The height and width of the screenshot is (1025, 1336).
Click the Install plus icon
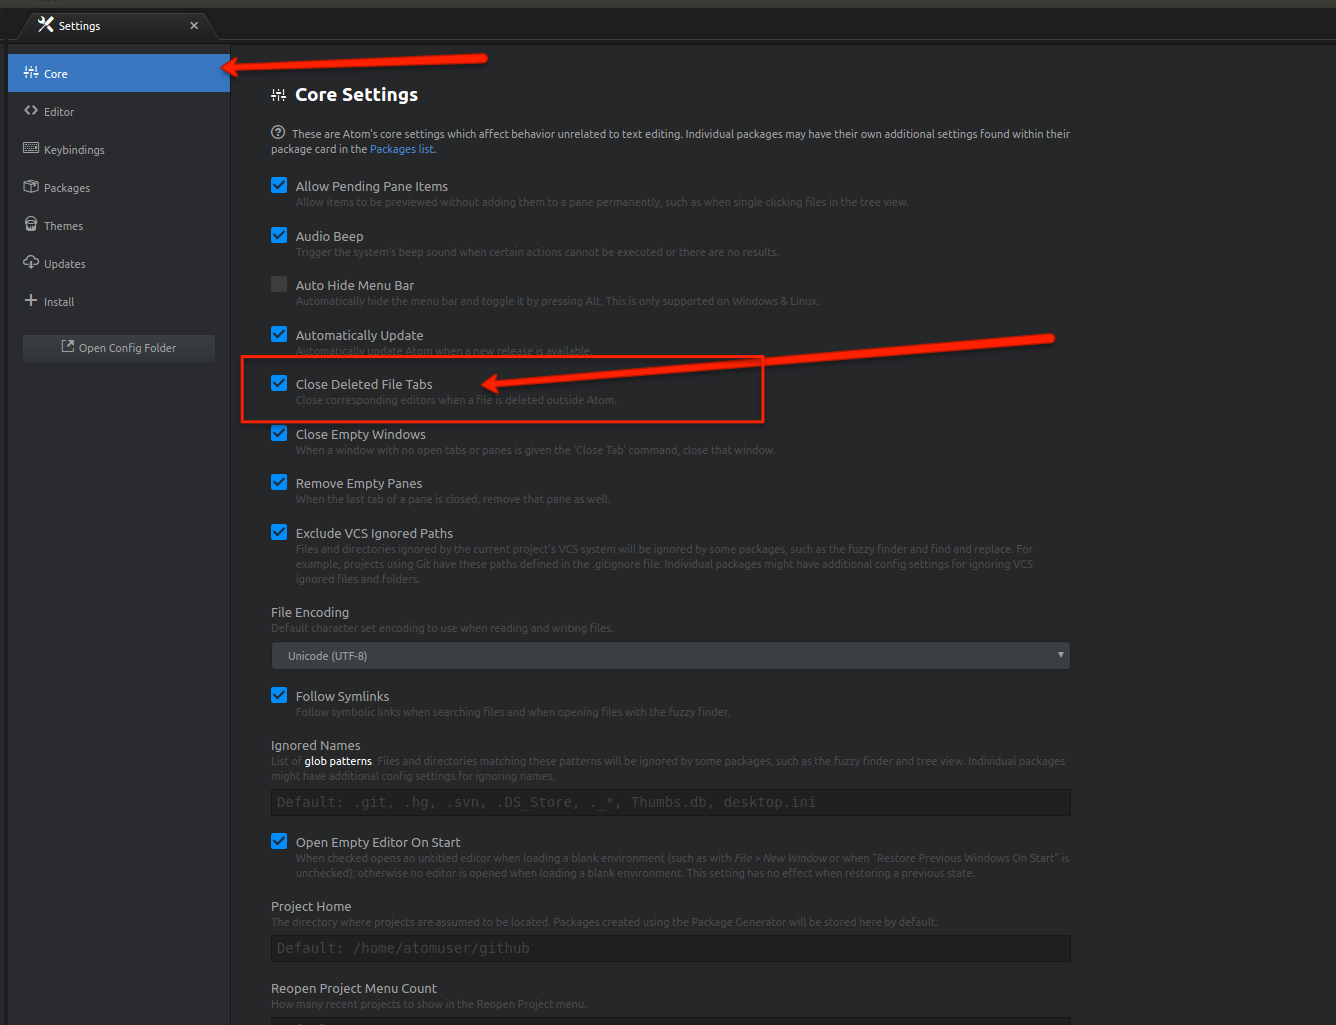coord(31,300)
